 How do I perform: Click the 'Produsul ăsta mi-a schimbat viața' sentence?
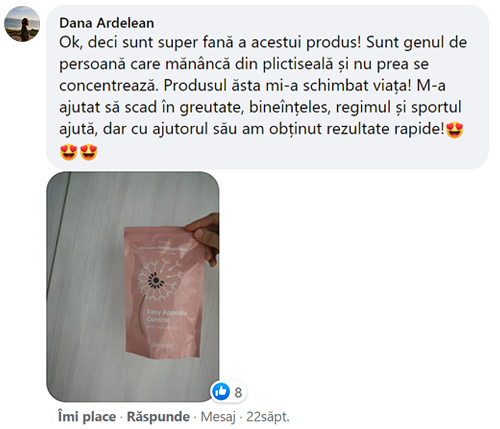point(287,86)
